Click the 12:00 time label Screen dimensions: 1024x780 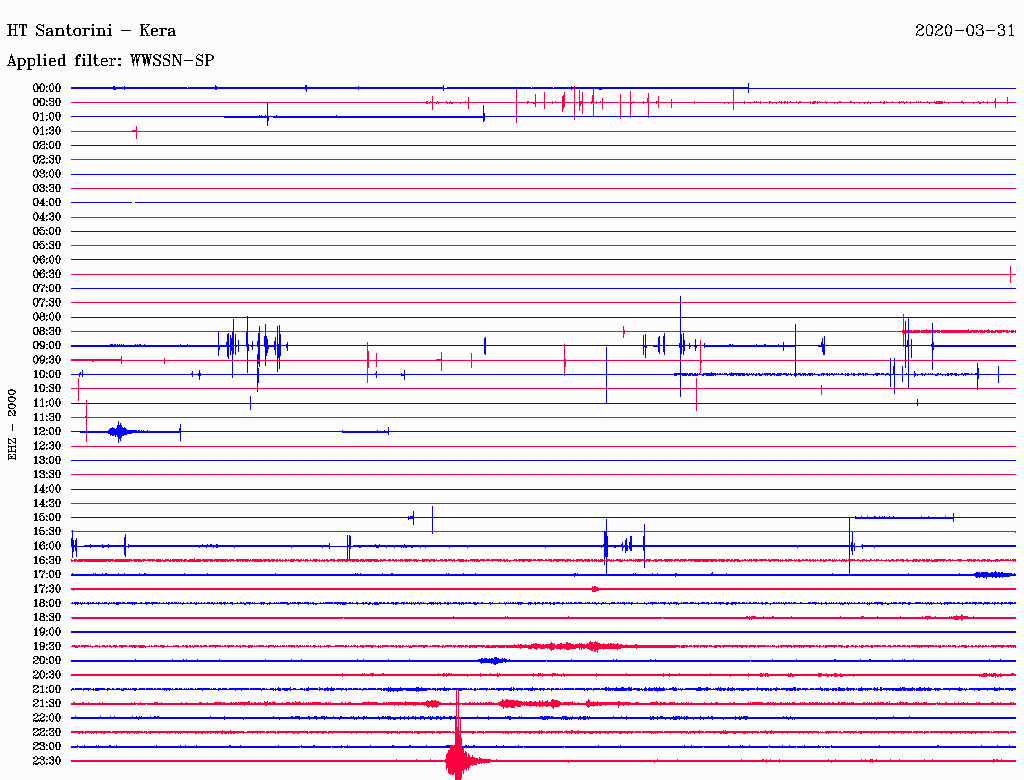coord(47,431)
